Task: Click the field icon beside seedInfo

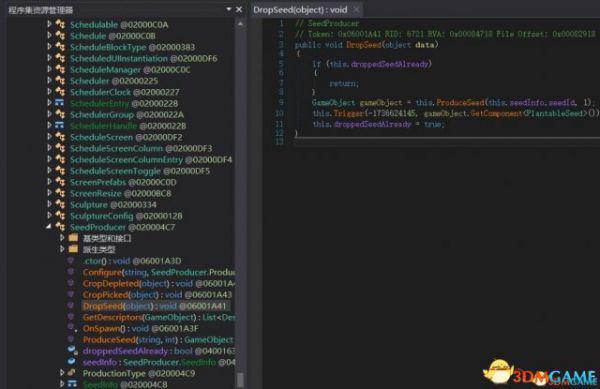Action: click(x=72, y=361)
